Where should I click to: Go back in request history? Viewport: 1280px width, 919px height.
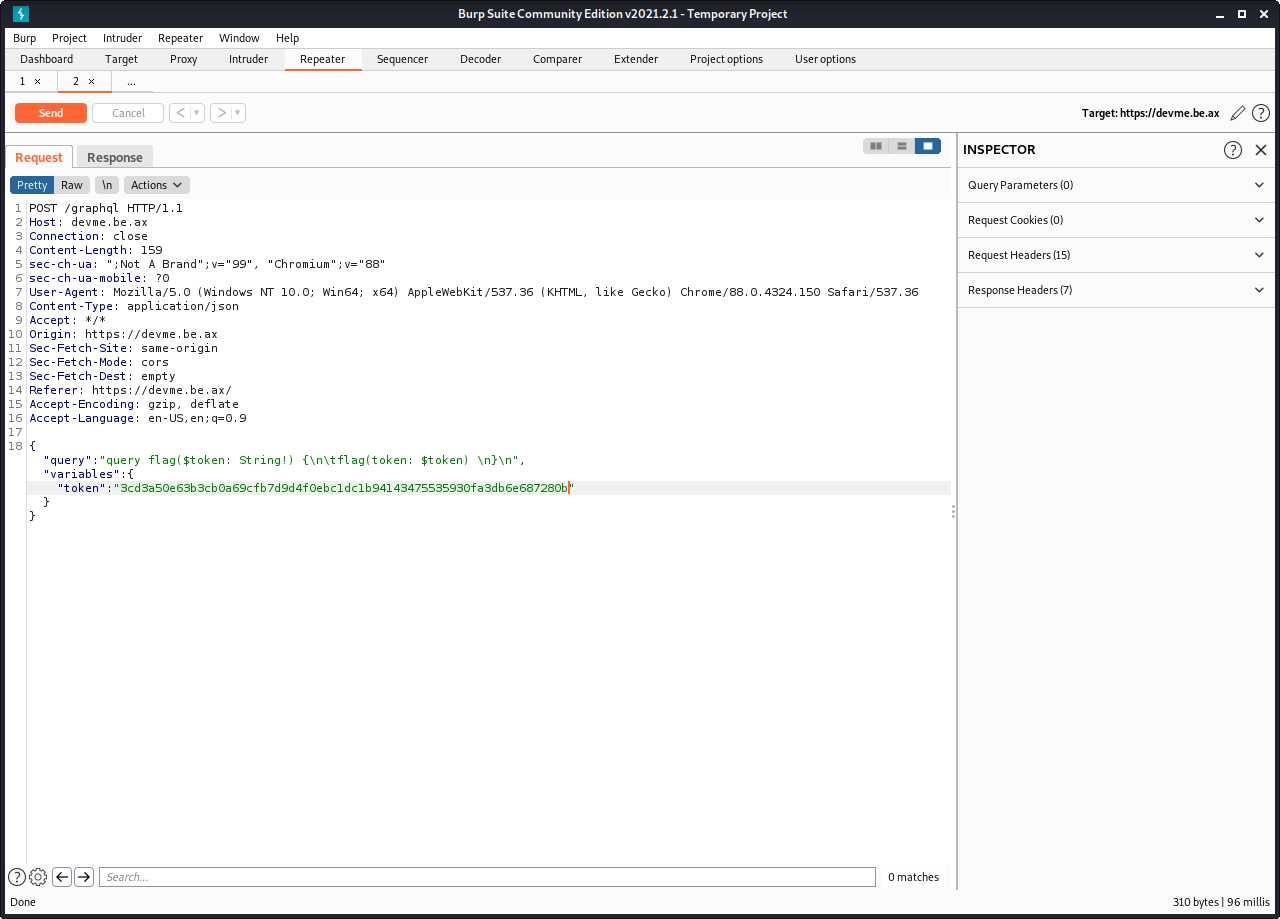pyautogui.click(x=180, y=113)
